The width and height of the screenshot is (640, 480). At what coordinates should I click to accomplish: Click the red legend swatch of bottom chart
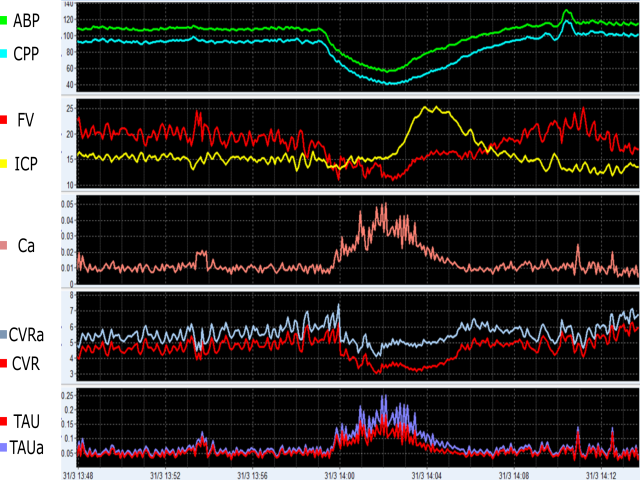pyautogui.click(x=4, y=421)
